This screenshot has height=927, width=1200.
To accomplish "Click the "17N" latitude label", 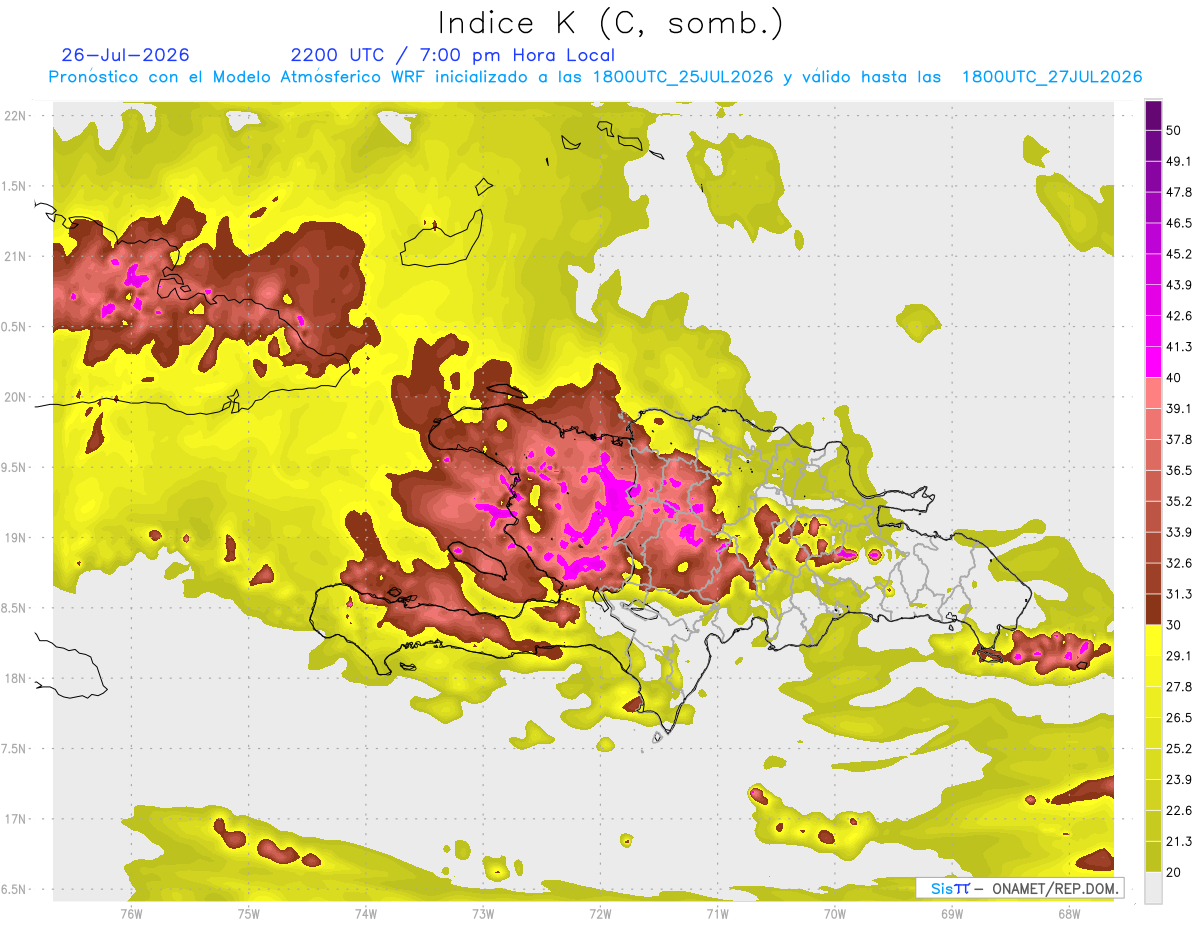I will pos(17,820).
